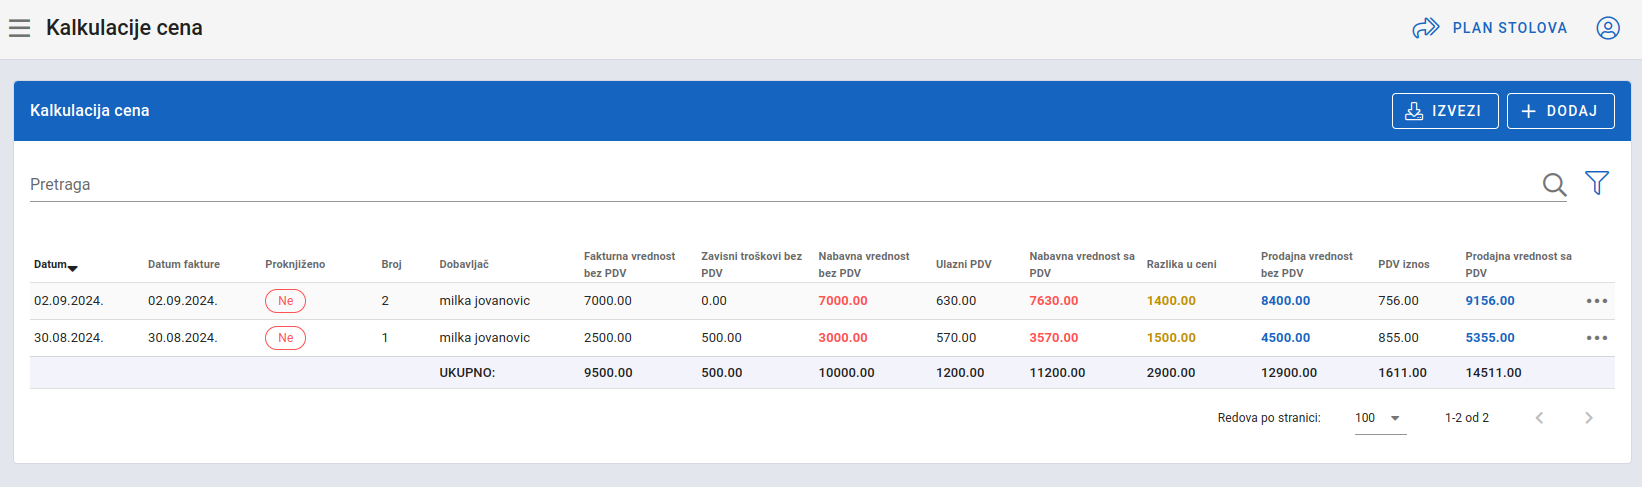Viewport: 1642px width, 487px height.
Task: Click red nabavna value 7000.00
Action: pyautogui.click(x=843, y=301)
